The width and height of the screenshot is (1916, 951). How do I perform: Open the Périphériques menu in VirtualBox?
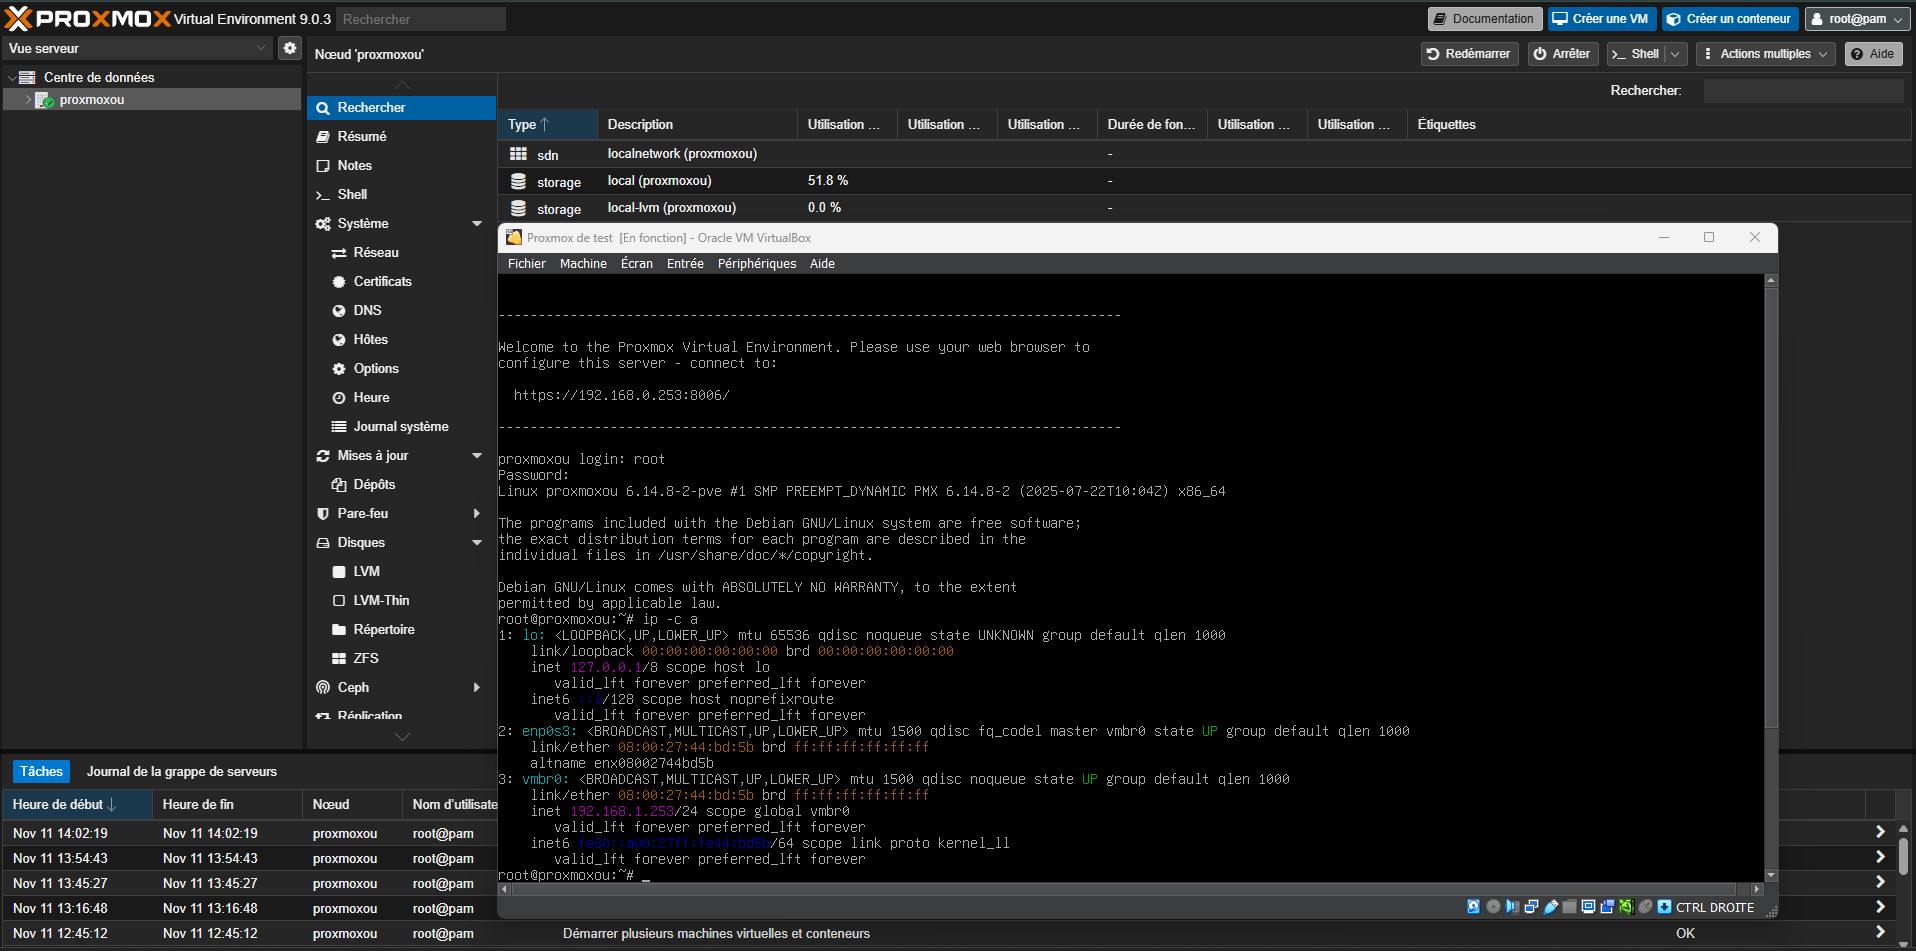[756, 264]
